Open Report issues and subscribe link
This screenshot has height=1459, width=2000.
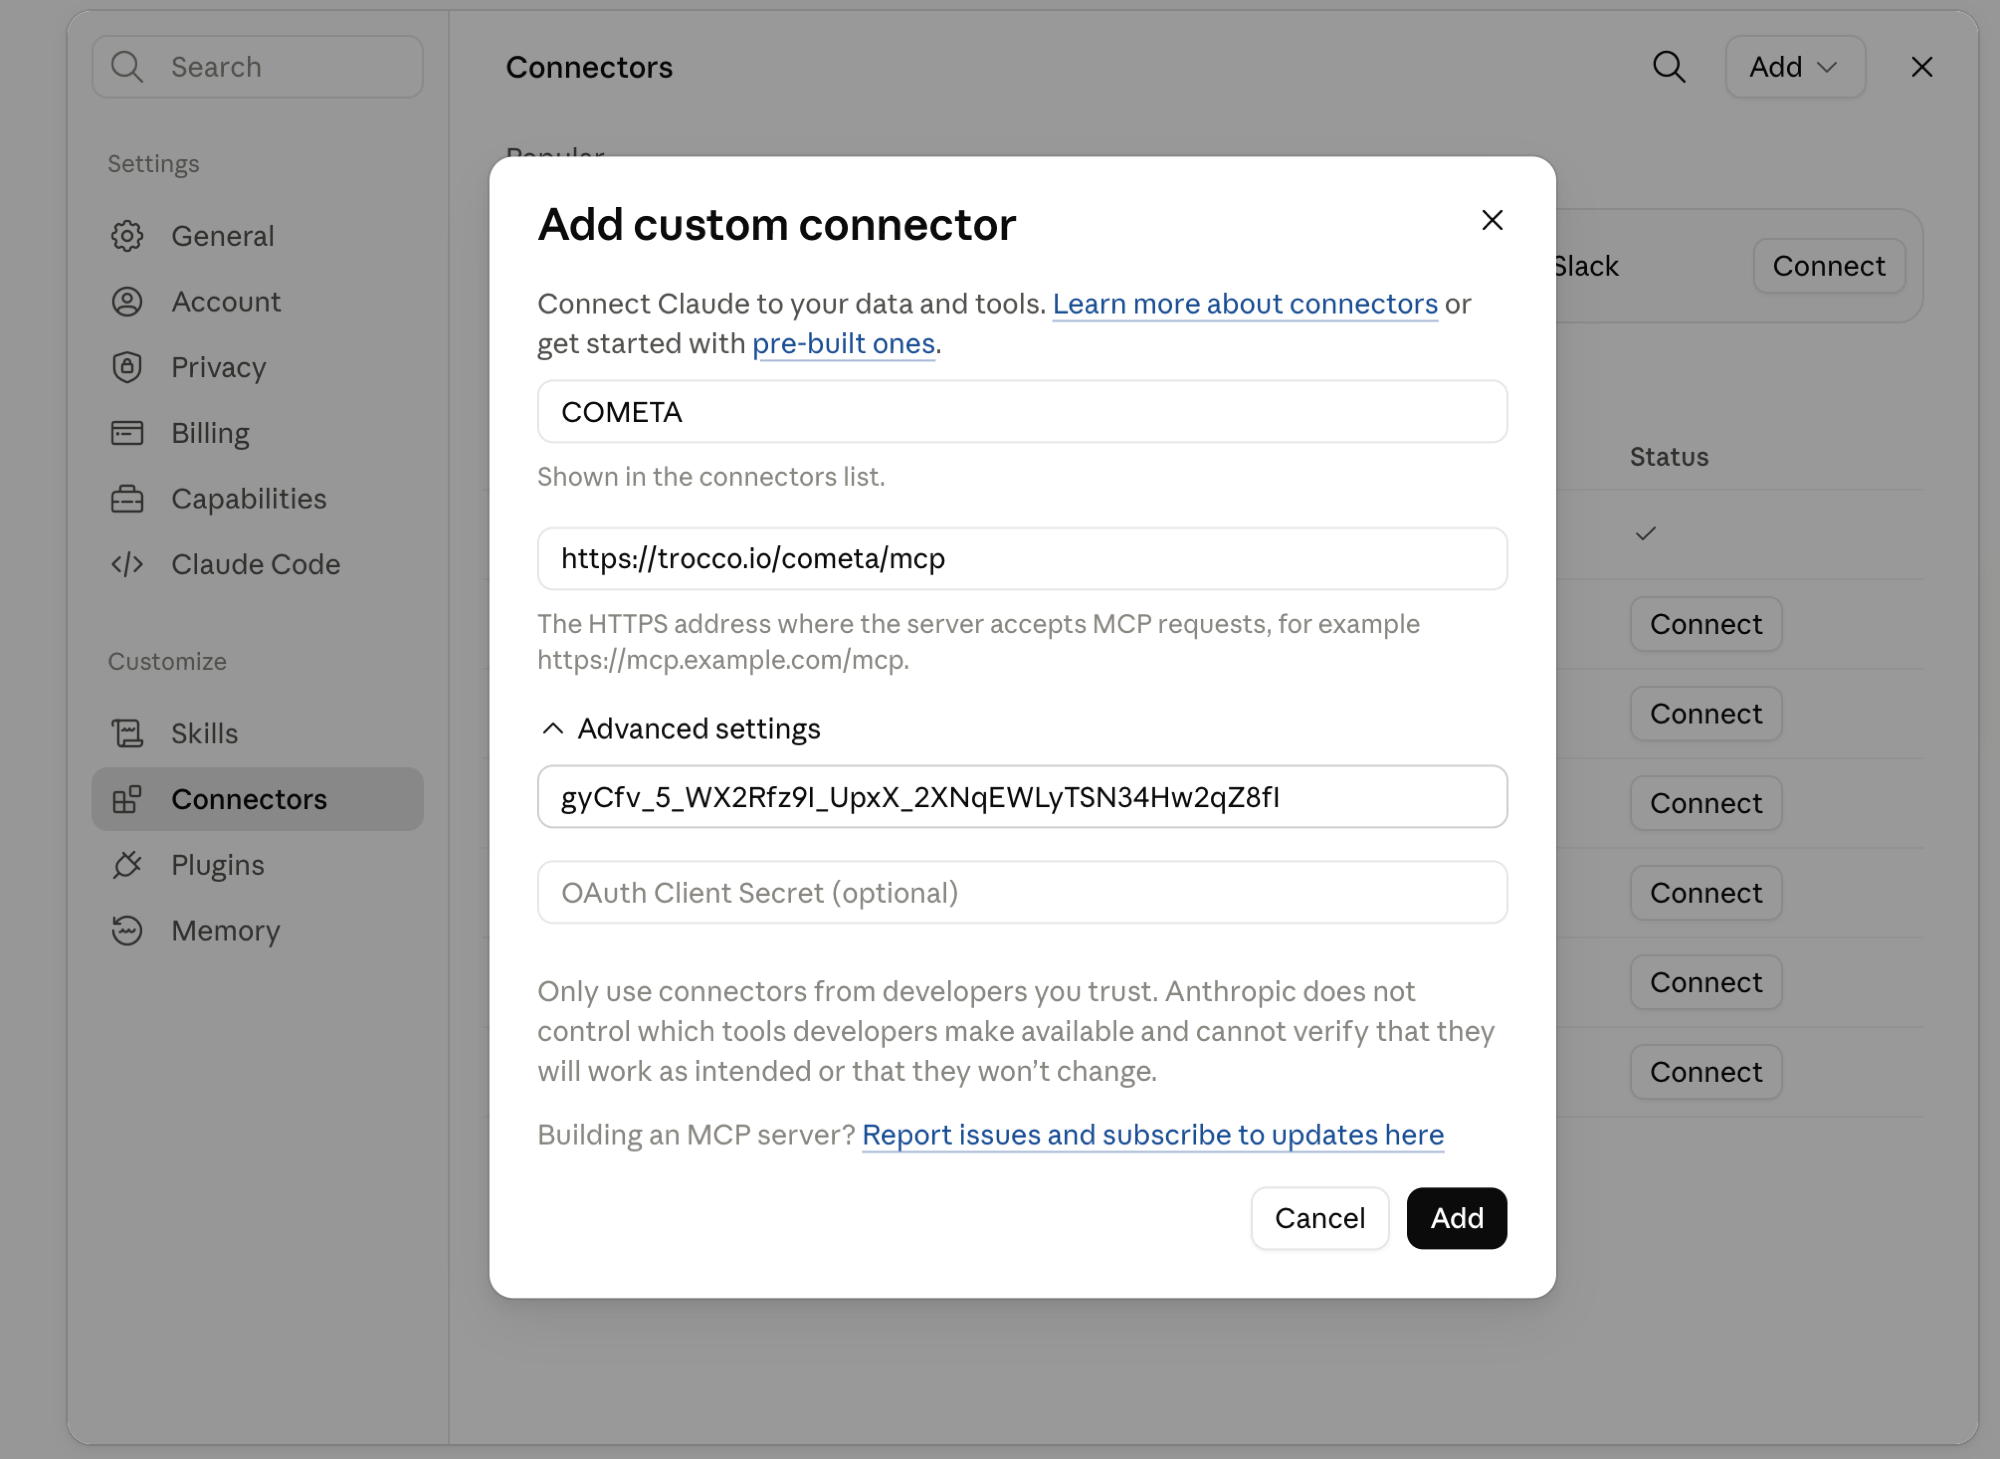click(x=1153, y=1135)
